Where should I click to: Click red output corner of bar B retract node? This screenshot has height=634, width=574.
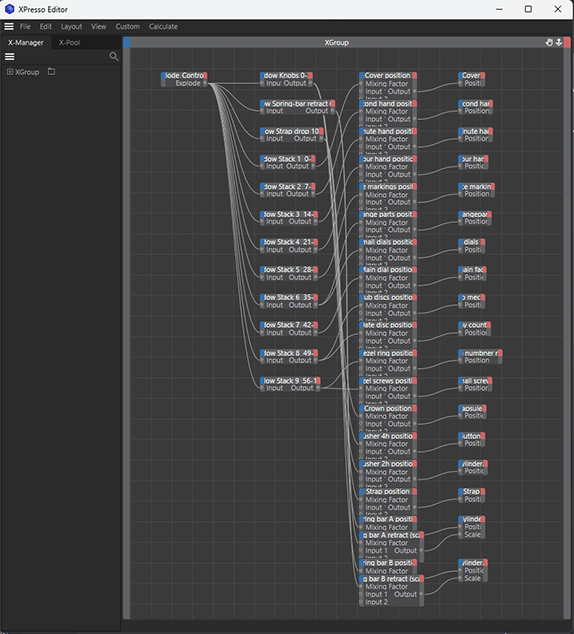pyautogui.click(x=422, y=579)
